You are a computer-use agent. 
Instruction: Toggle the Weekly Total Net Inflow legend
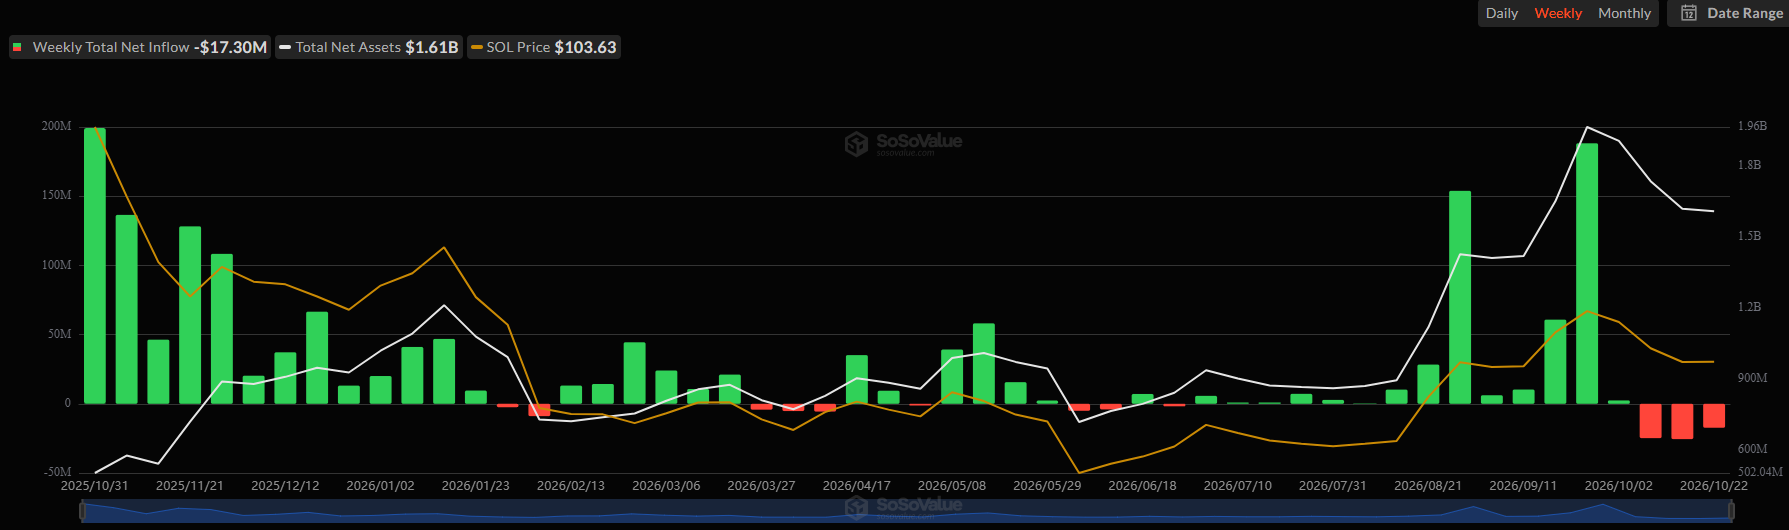[x=140, y=47]
